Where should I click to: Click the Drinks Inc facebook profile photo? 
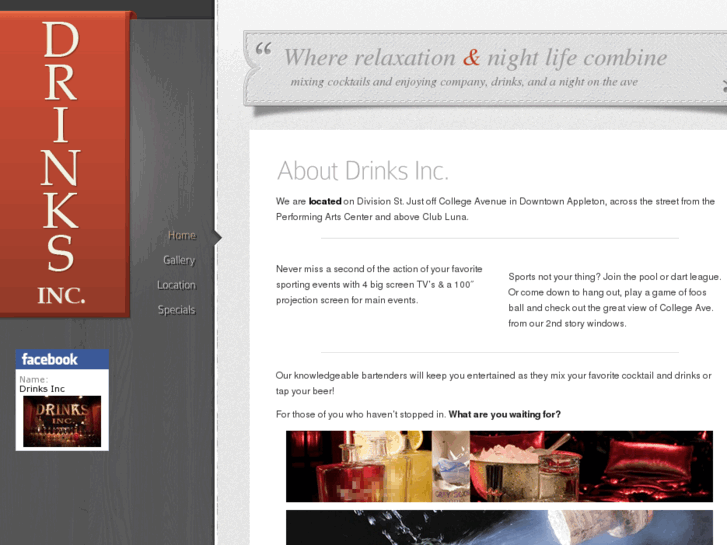point(62,421)
